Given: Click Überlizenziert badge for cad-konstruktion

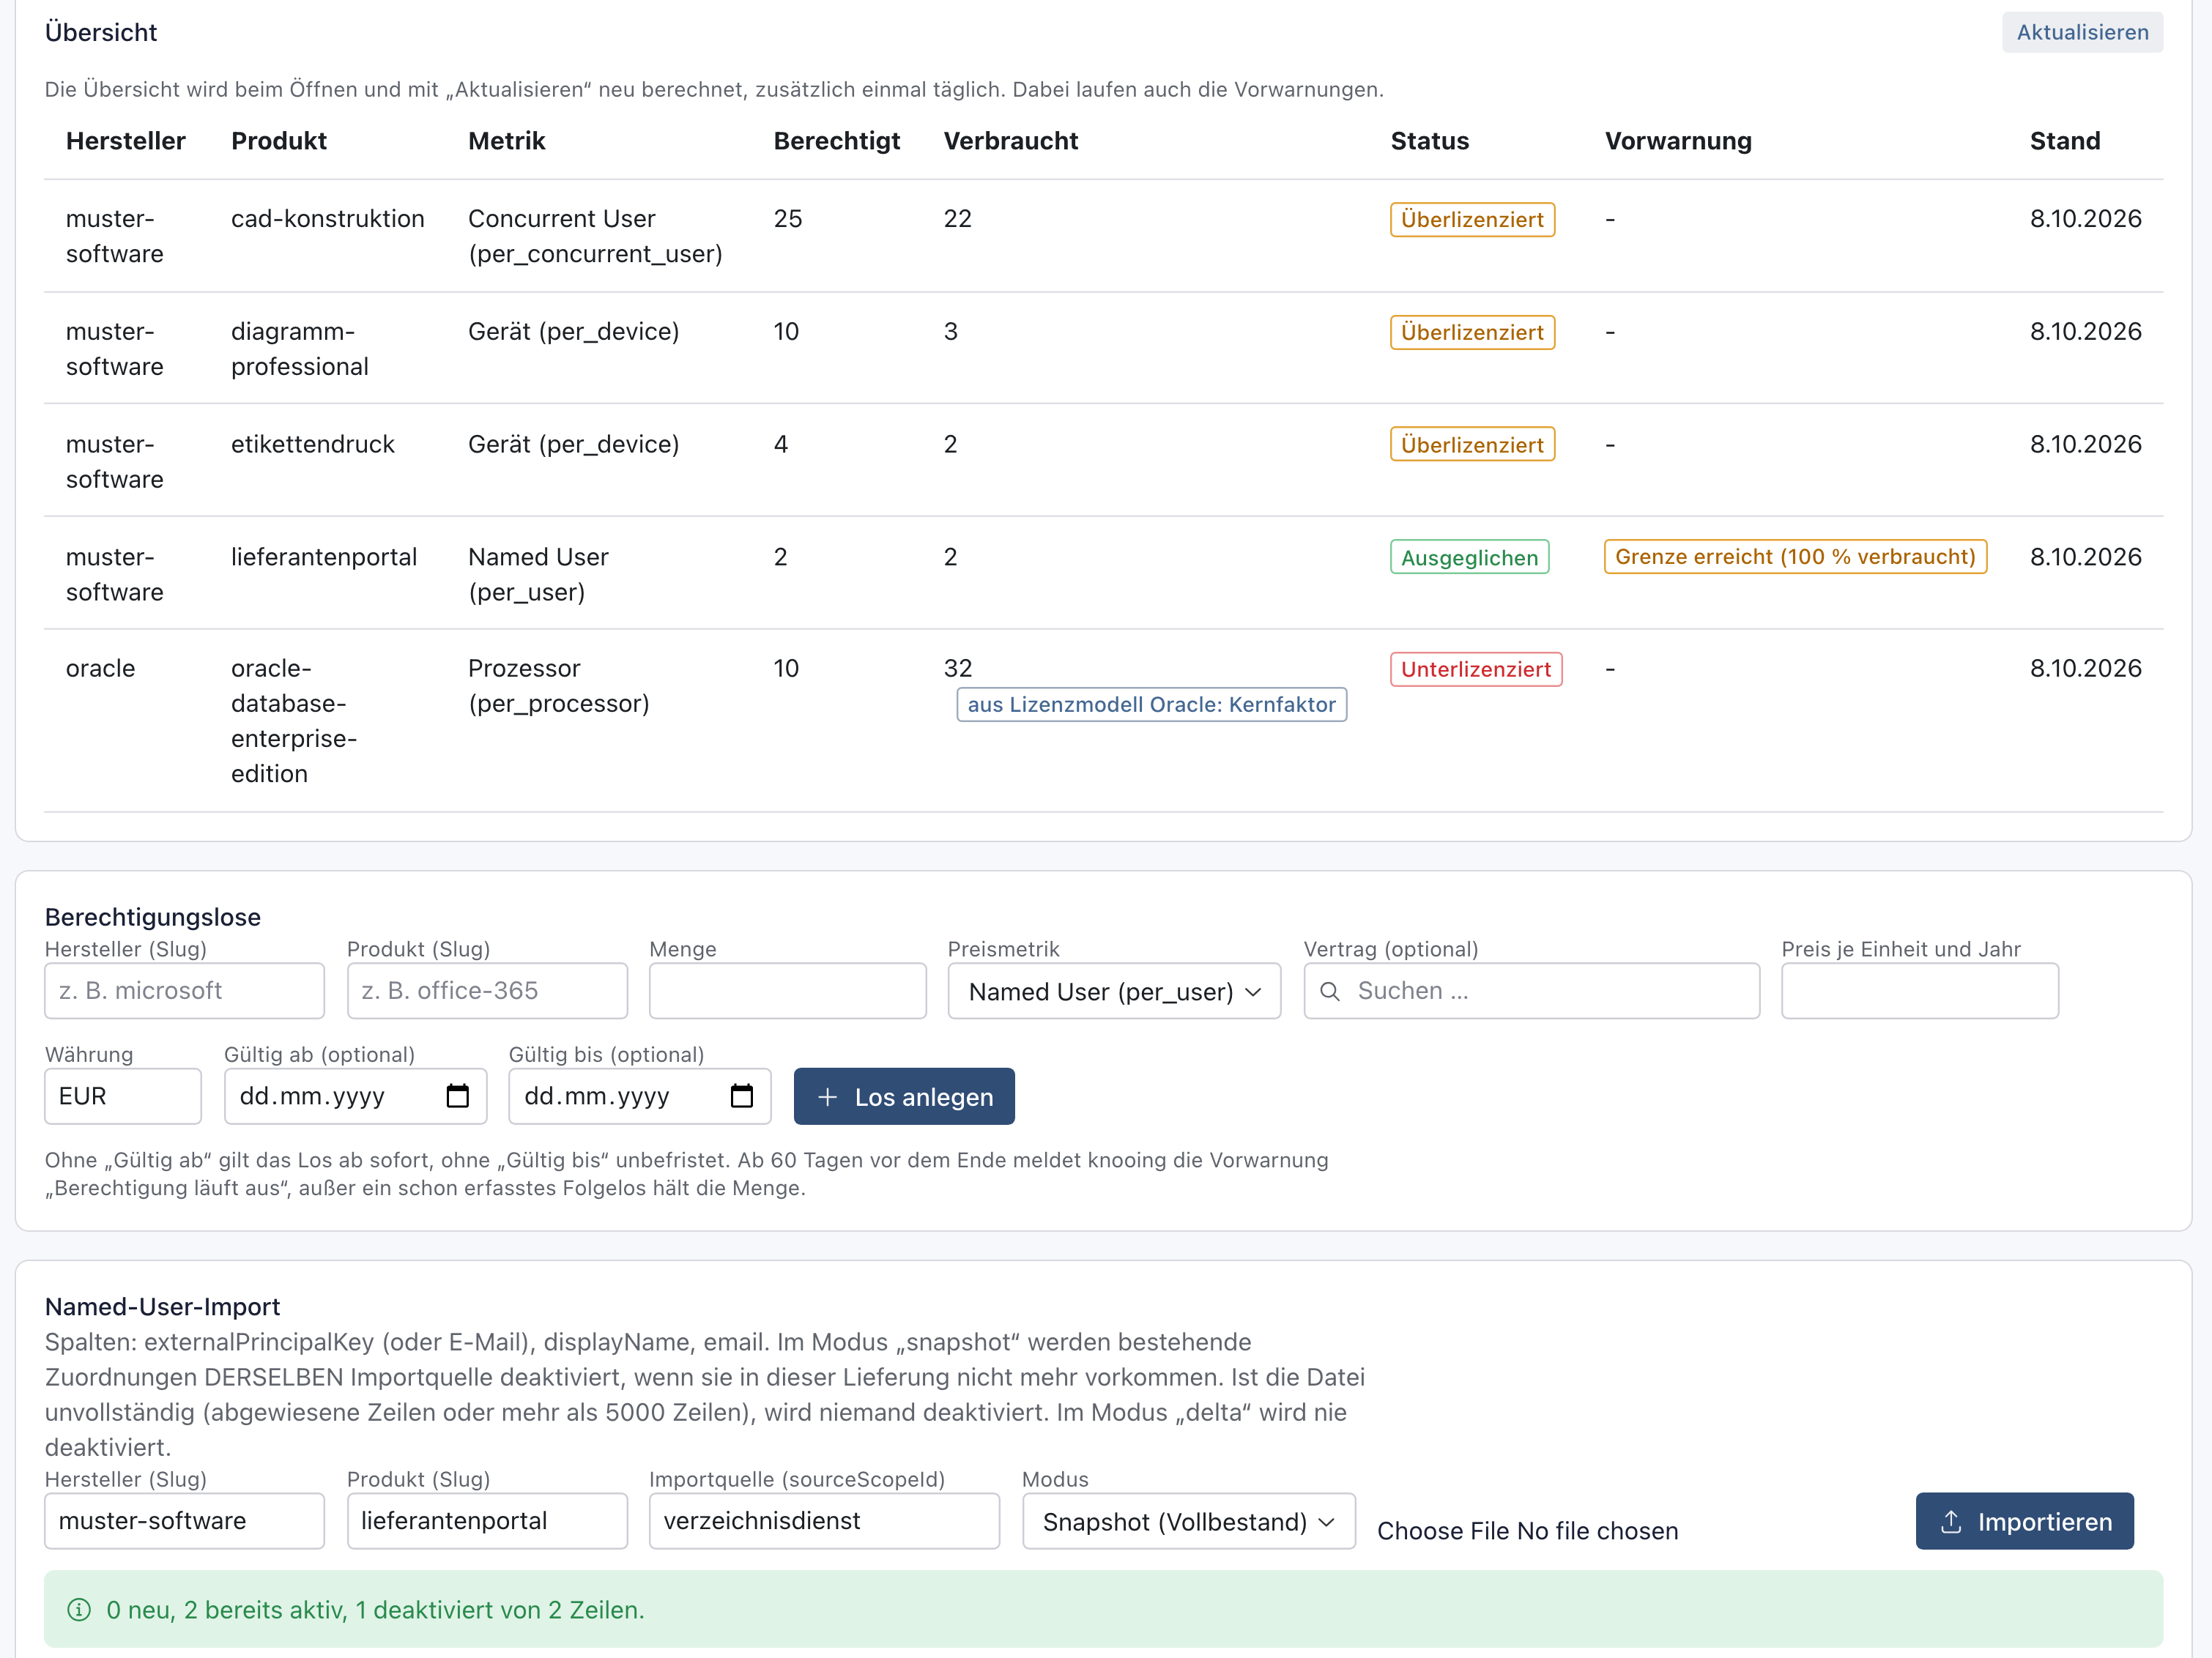Looking at the screenshot, I should (x=1472, y=219).
